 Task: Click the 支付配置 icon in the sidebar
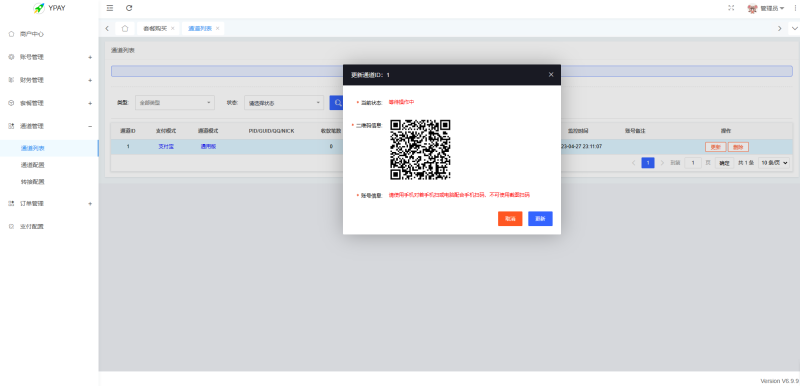(x=11, y=226)
